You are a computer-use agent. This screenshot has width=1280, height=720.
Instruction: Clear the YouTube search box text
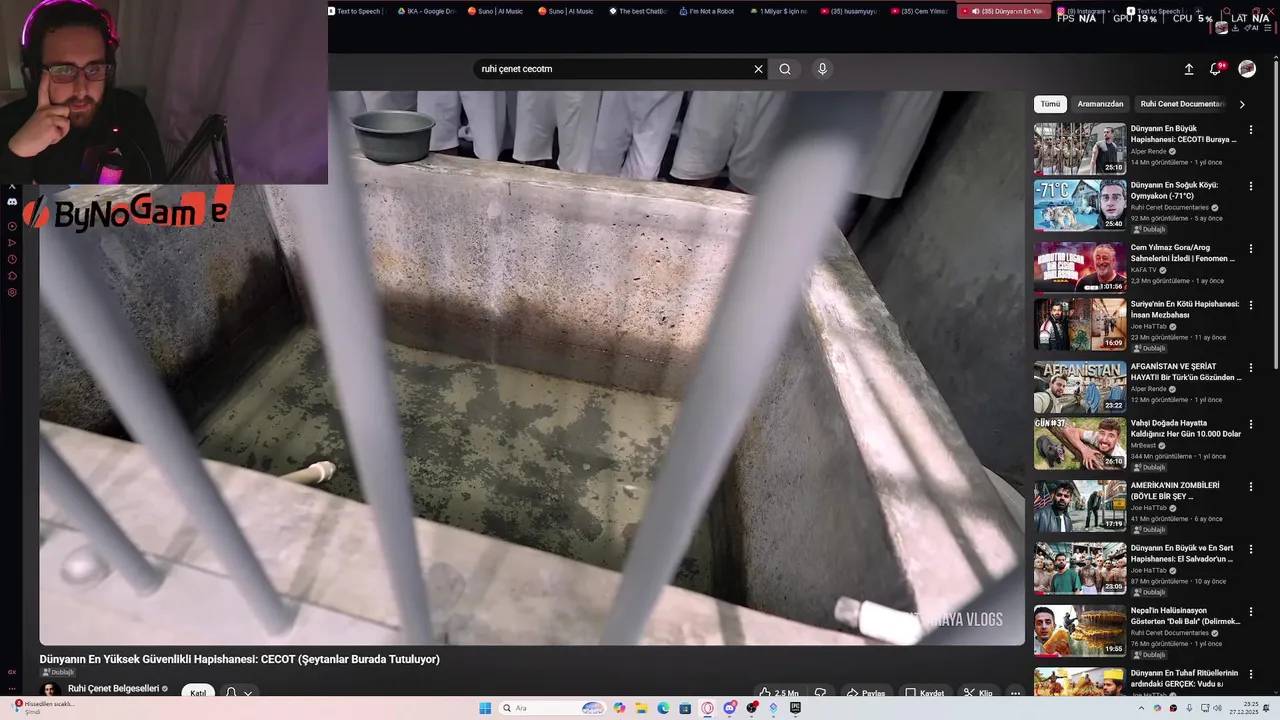(758, 69)
